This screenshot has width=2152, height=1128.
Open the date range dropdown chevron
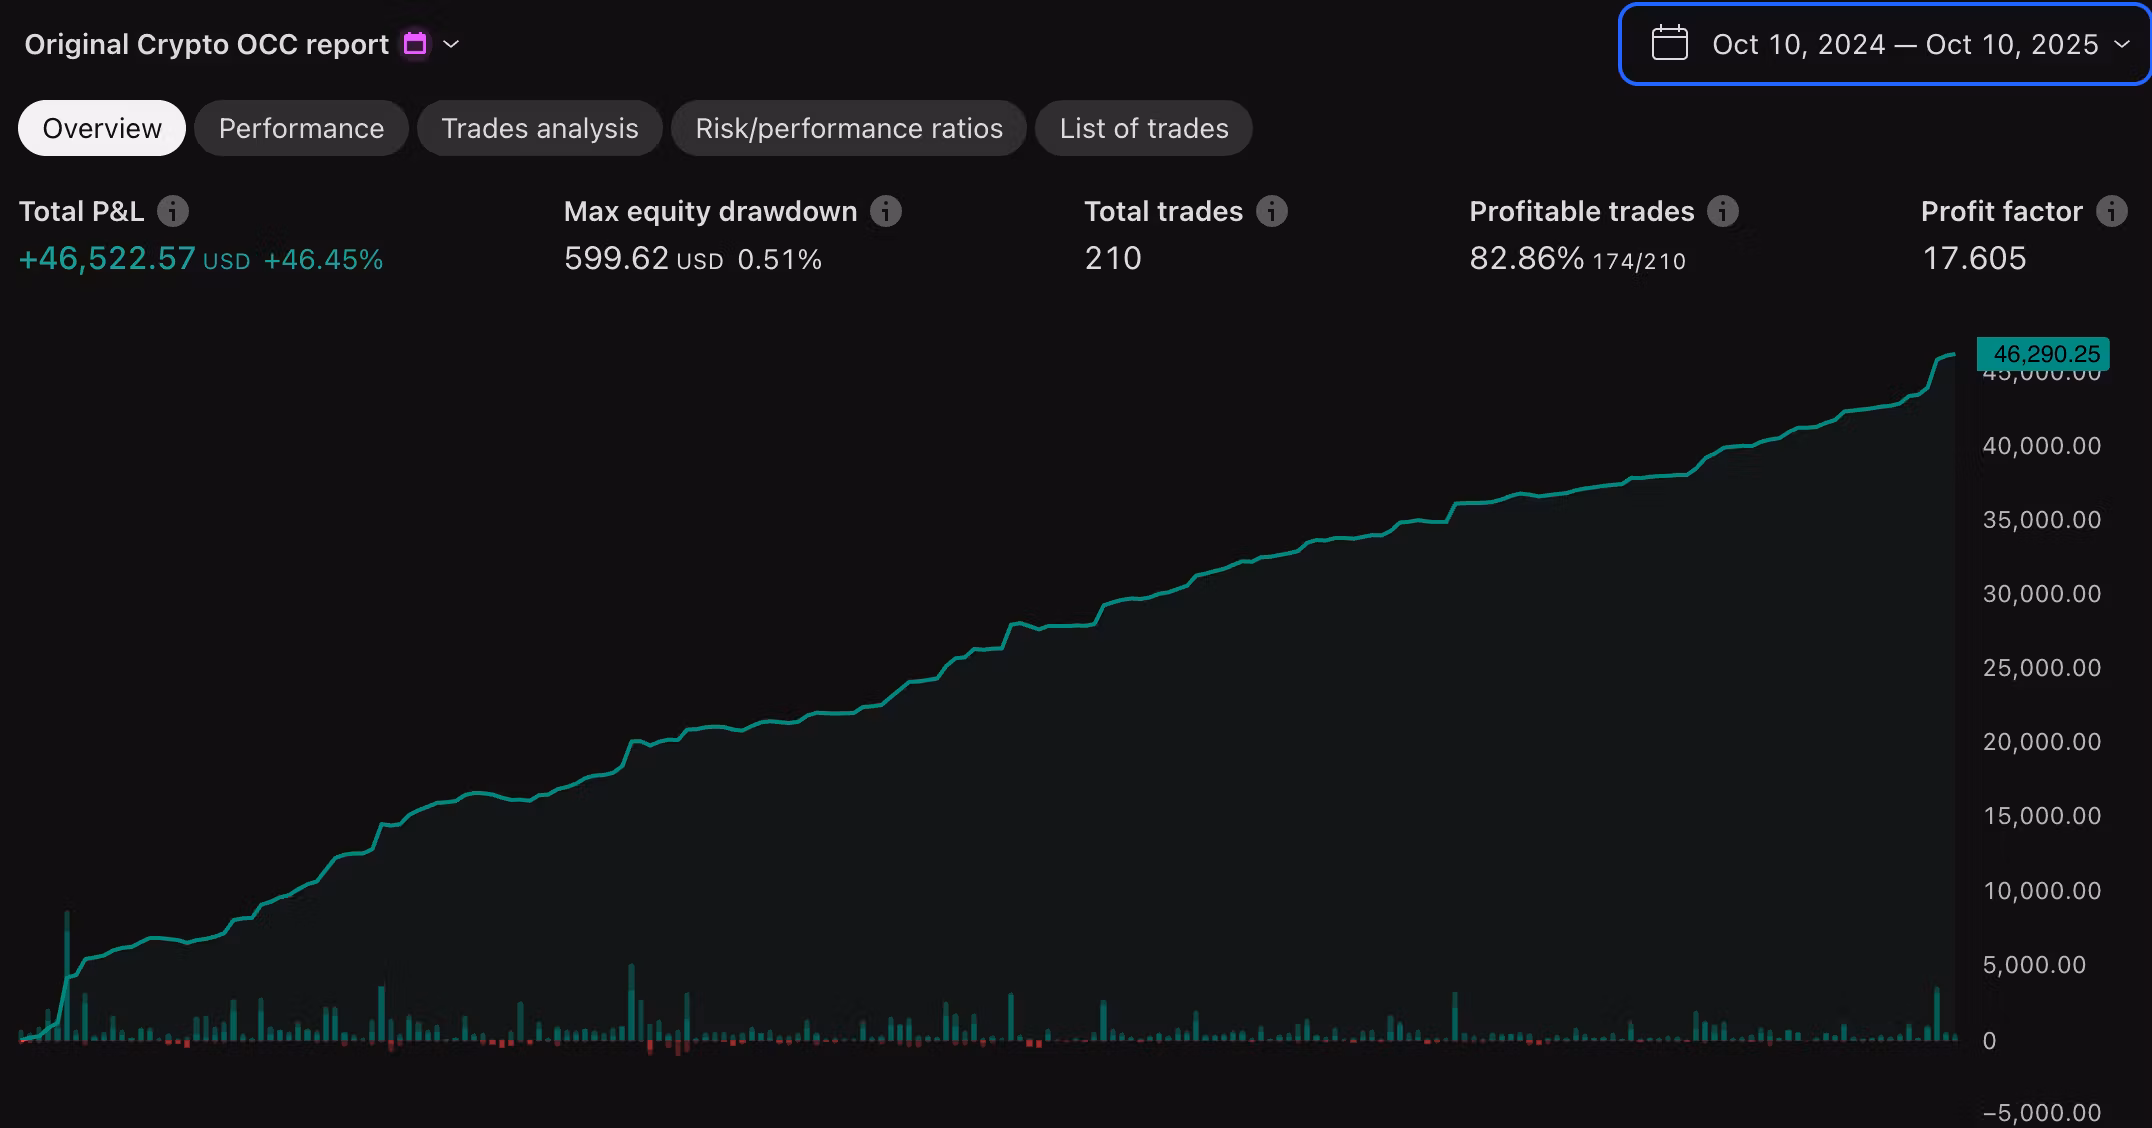click(2122, 44)
